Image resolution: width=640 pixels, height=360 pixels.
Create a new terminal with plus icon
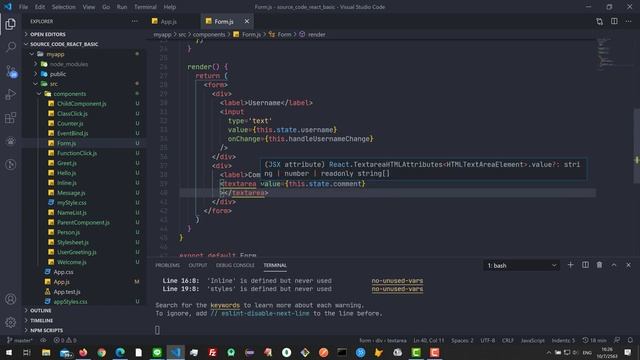tap(571, 265)
